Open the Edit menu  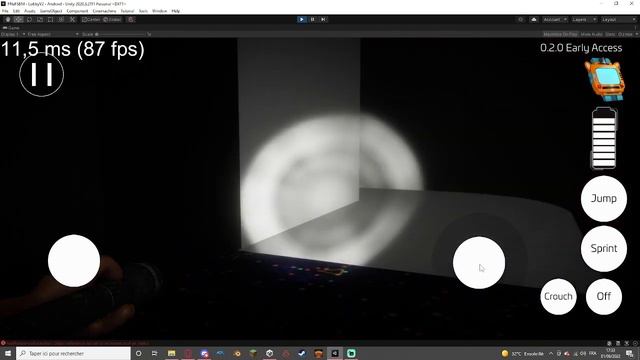(16, 11)
